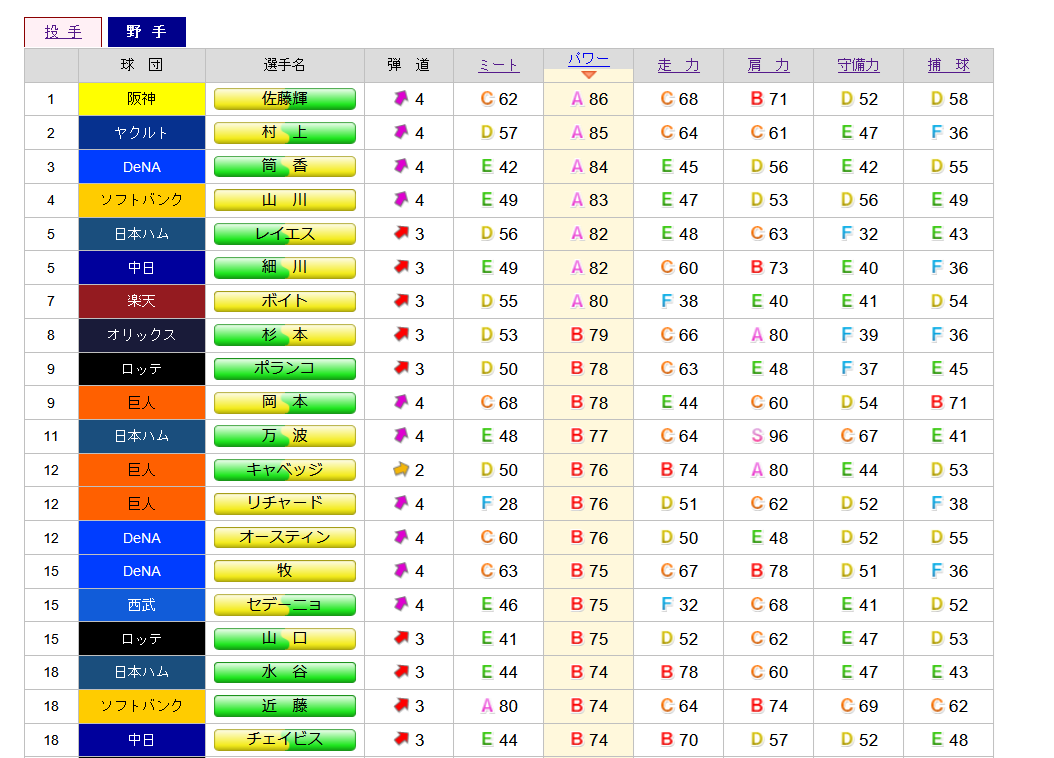Screen dimensions: 1054x758
Task: Click the yellow trajectory arrow for キャベッジ
Action: (x=401, y=470)
